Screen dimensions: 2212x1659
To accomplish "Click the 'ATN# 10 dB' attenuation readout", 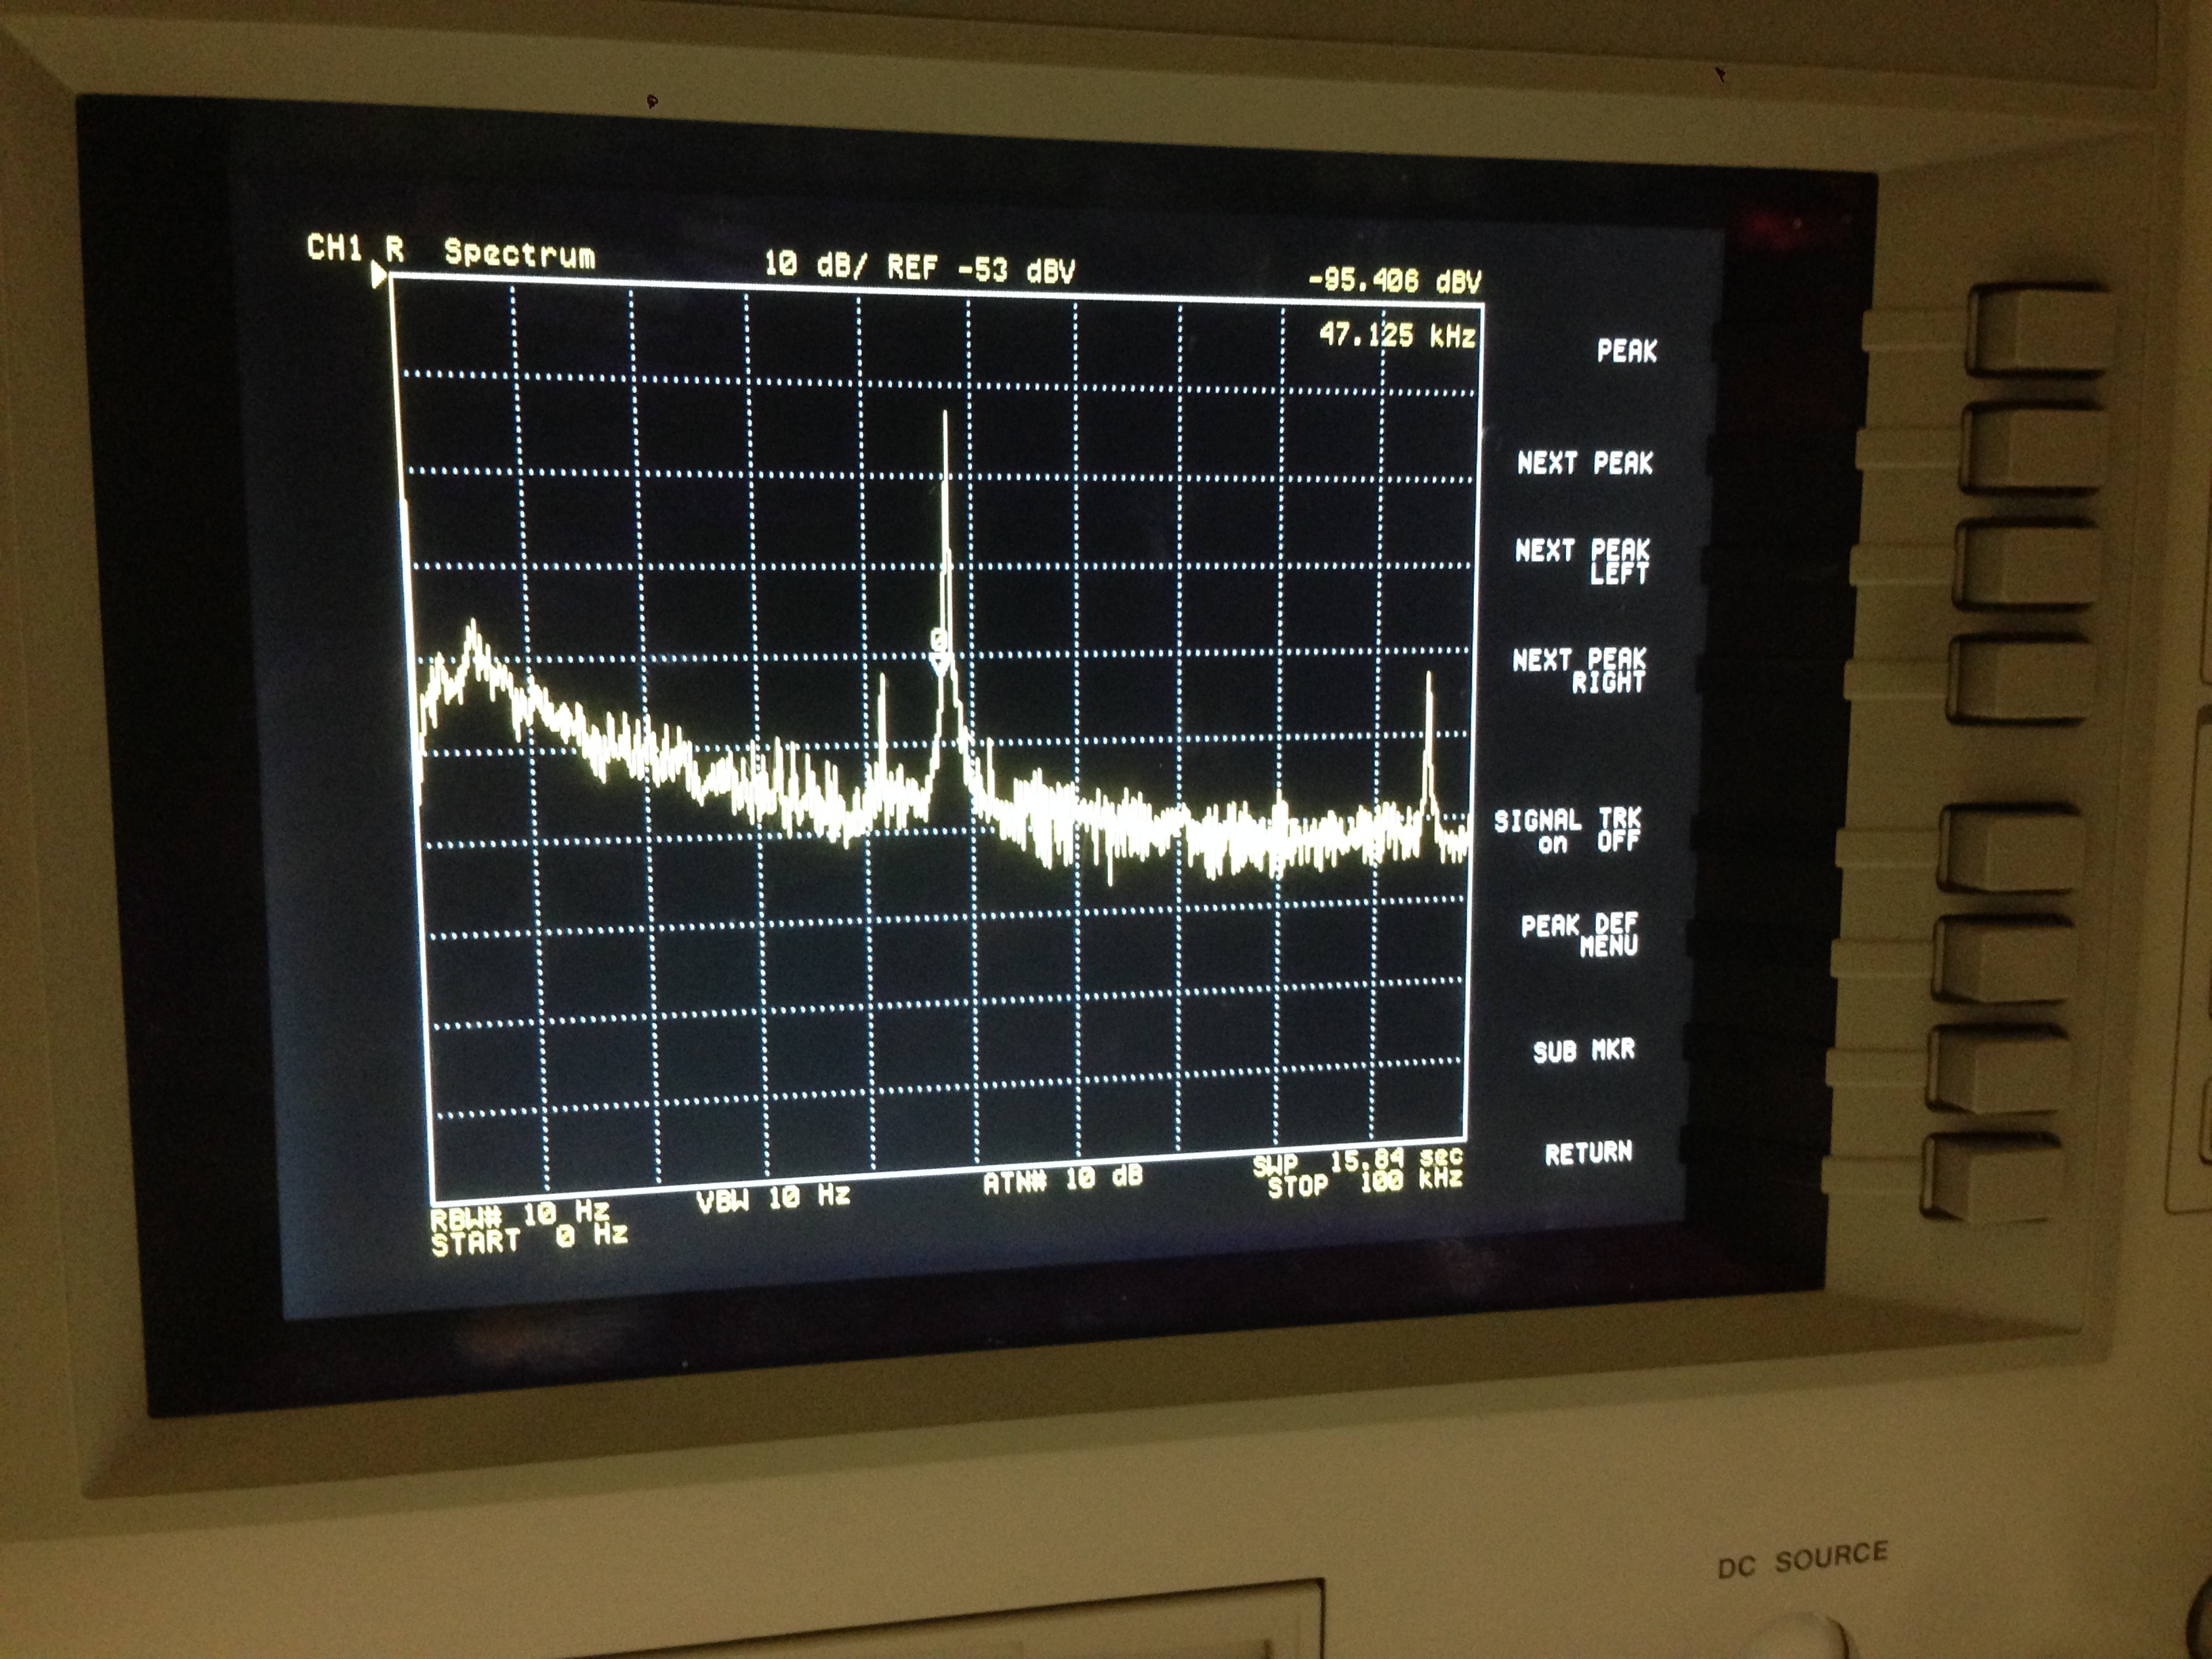I will (1062, 1181).
